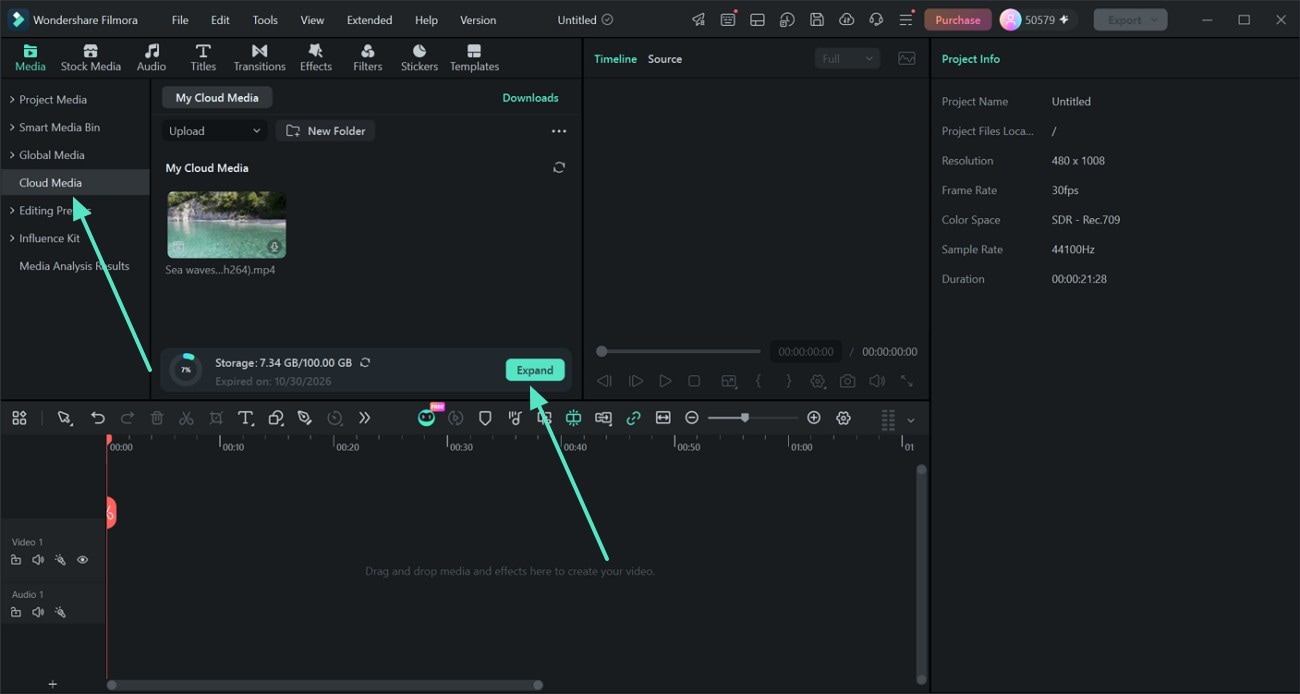The width and height of the screenshot is (1300, 694).
Task: Open the more options ellipsis menu
Action: [559, 131]
